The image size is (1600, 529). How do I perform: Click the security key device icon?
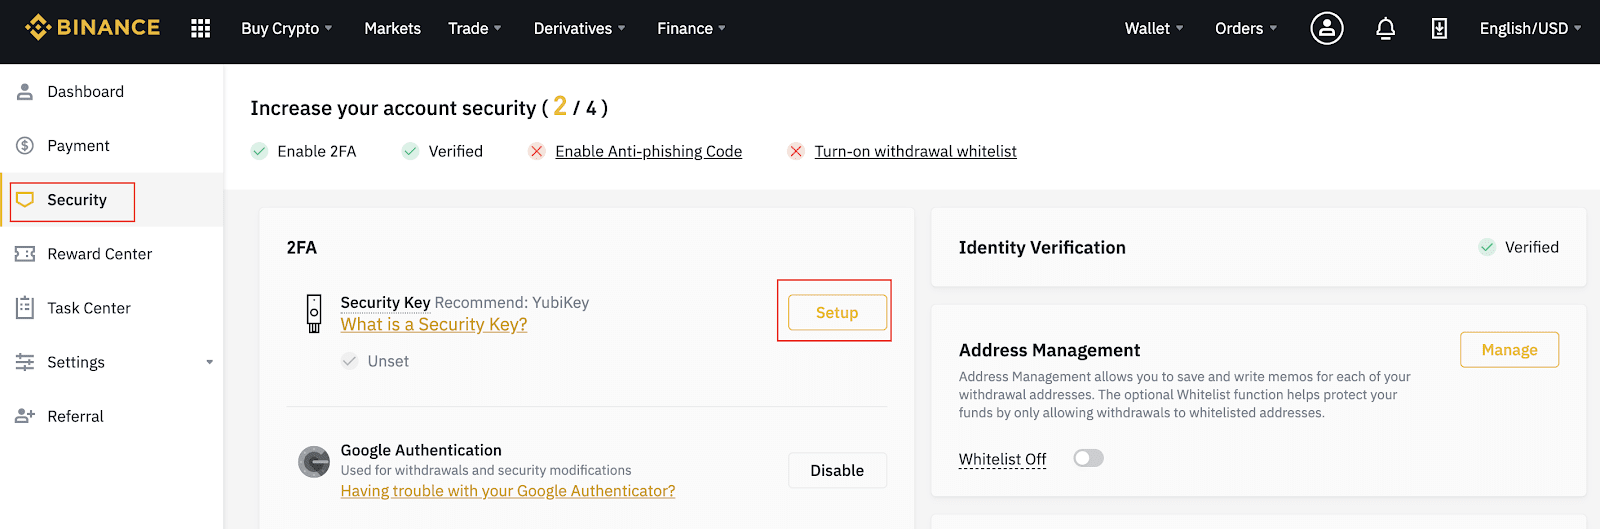click(x=314, y=313)
